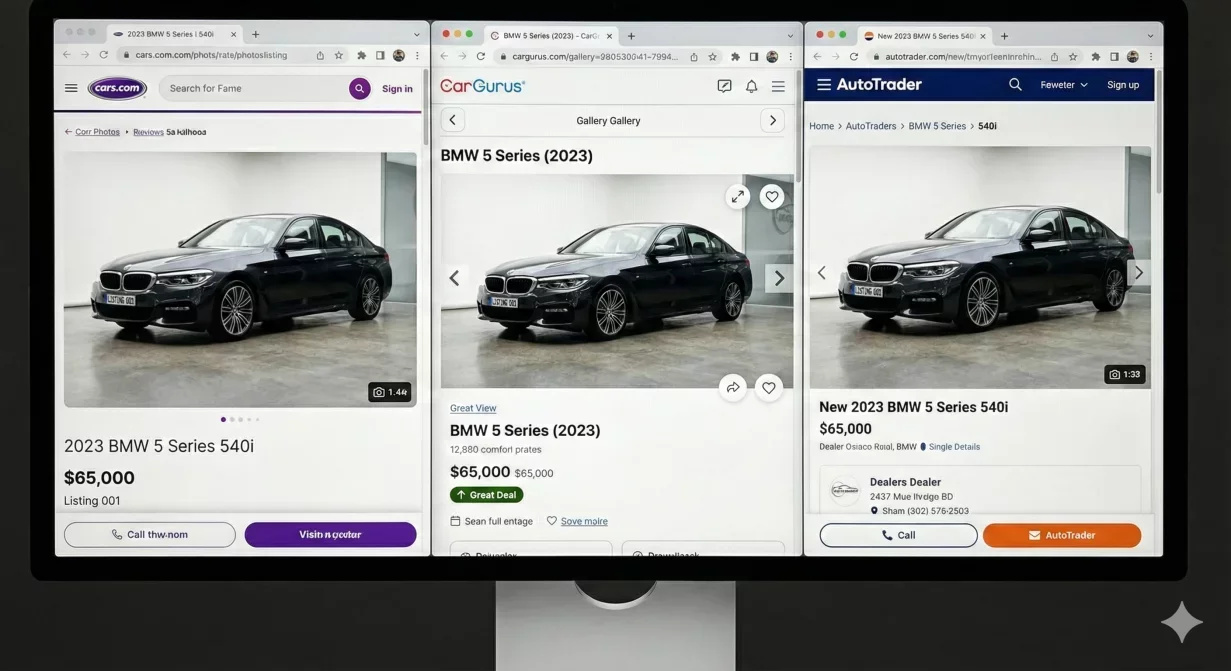Click the main BMW photo on Cars.com
Screen dimensions: 1231x671
coord(240,279)
